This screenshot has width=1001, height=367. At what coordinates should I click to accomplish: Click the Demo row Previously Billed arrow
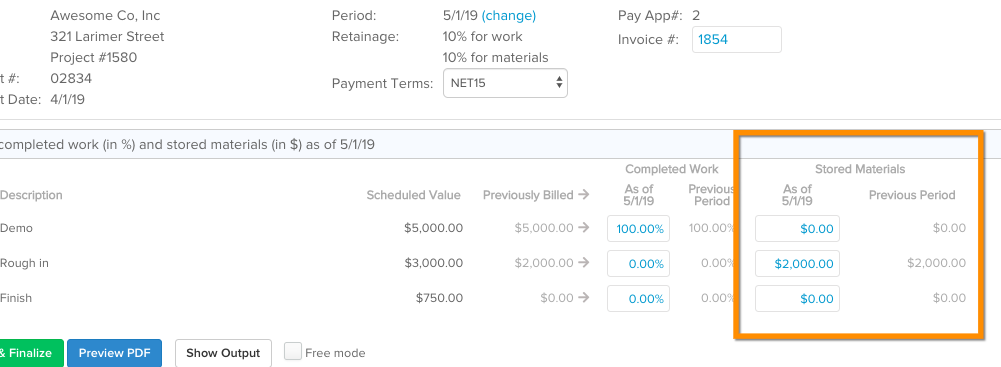click(583, 228)
